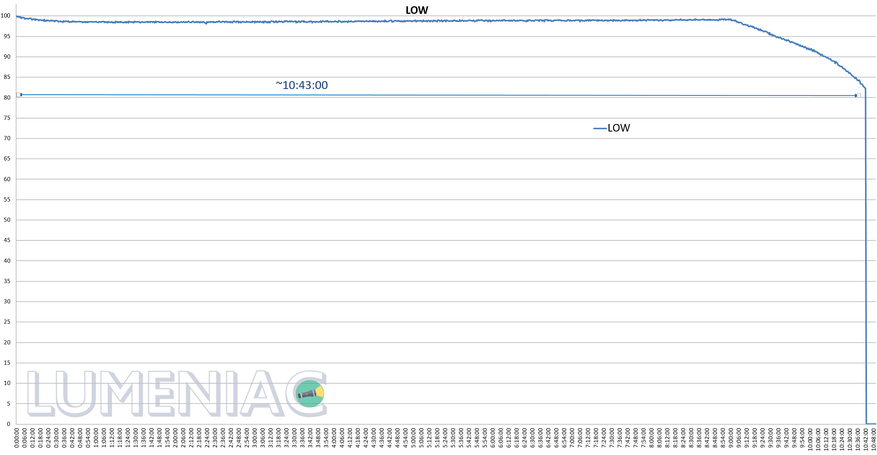The height and width of the screenshot is (455, 877).
Task: Click the horizontal runtime marker line
Action: pyautogui.click(x=438, y=95)
